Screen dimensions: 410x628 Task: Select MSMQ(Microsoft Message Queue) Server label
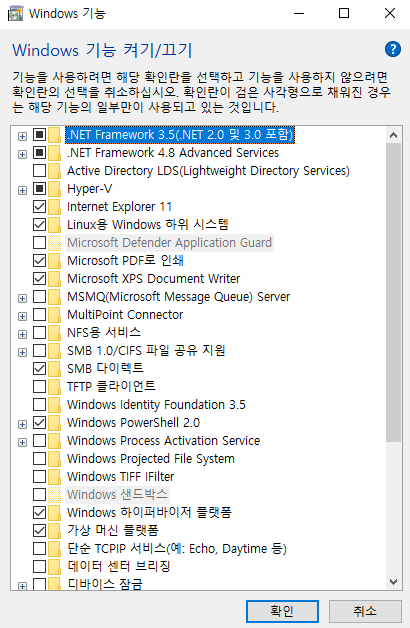point(179,296)
